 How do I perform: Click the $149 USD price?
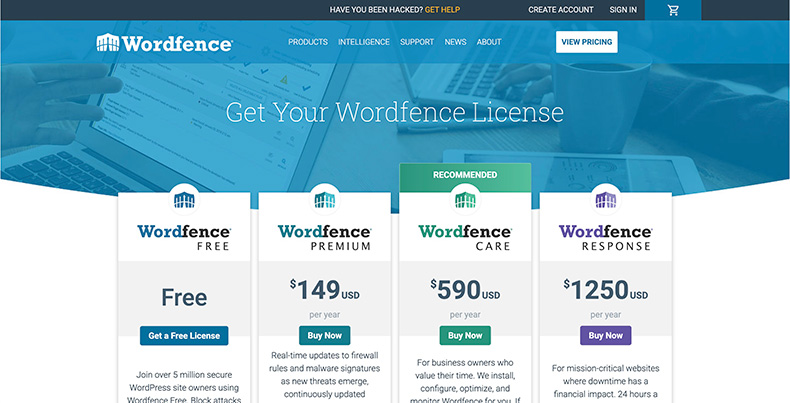(324, 290)
